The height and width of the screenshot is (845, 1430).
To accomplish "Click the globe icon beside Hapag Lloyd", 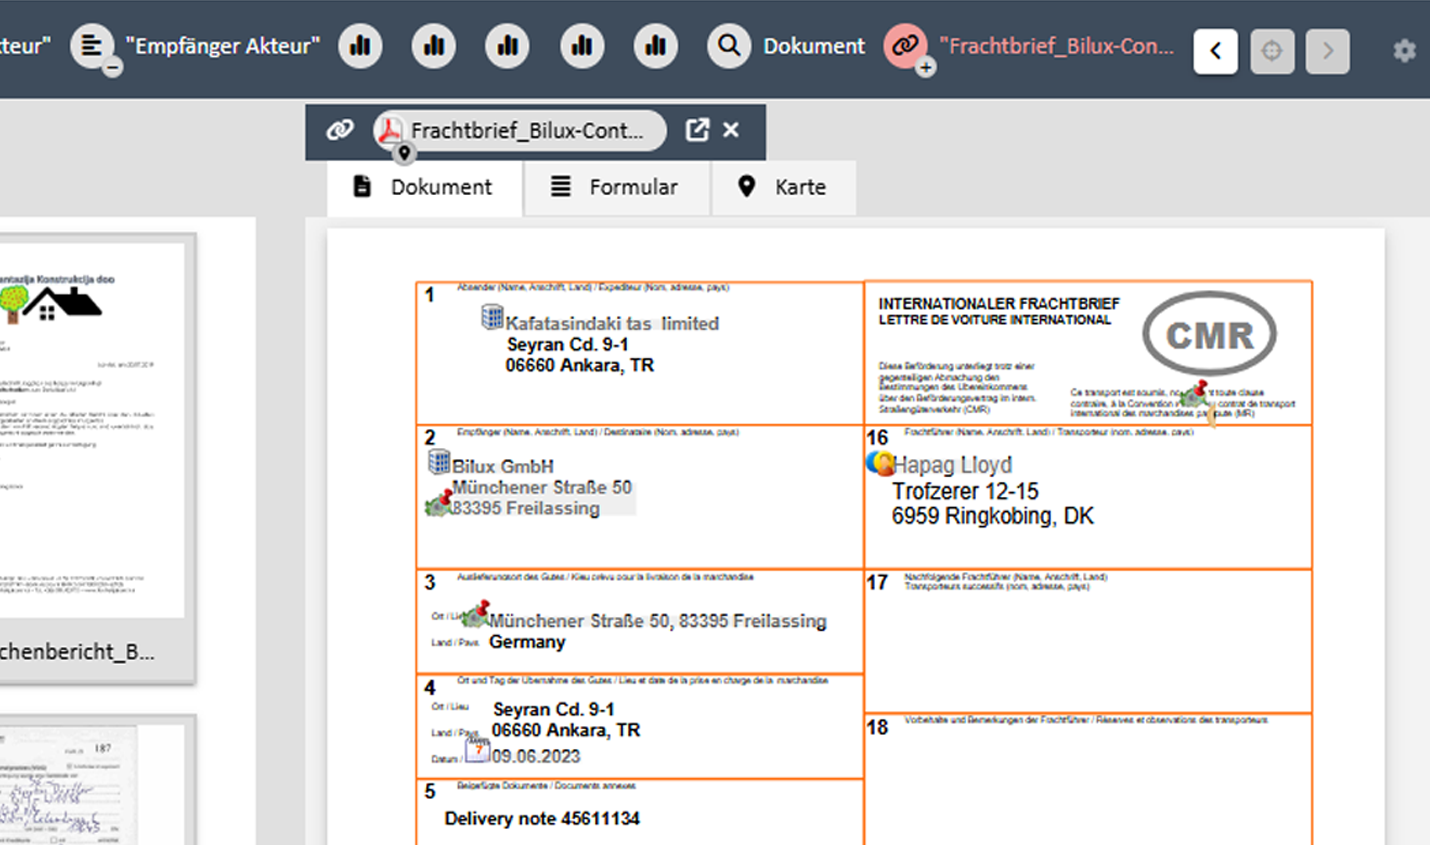I will 880,462.
